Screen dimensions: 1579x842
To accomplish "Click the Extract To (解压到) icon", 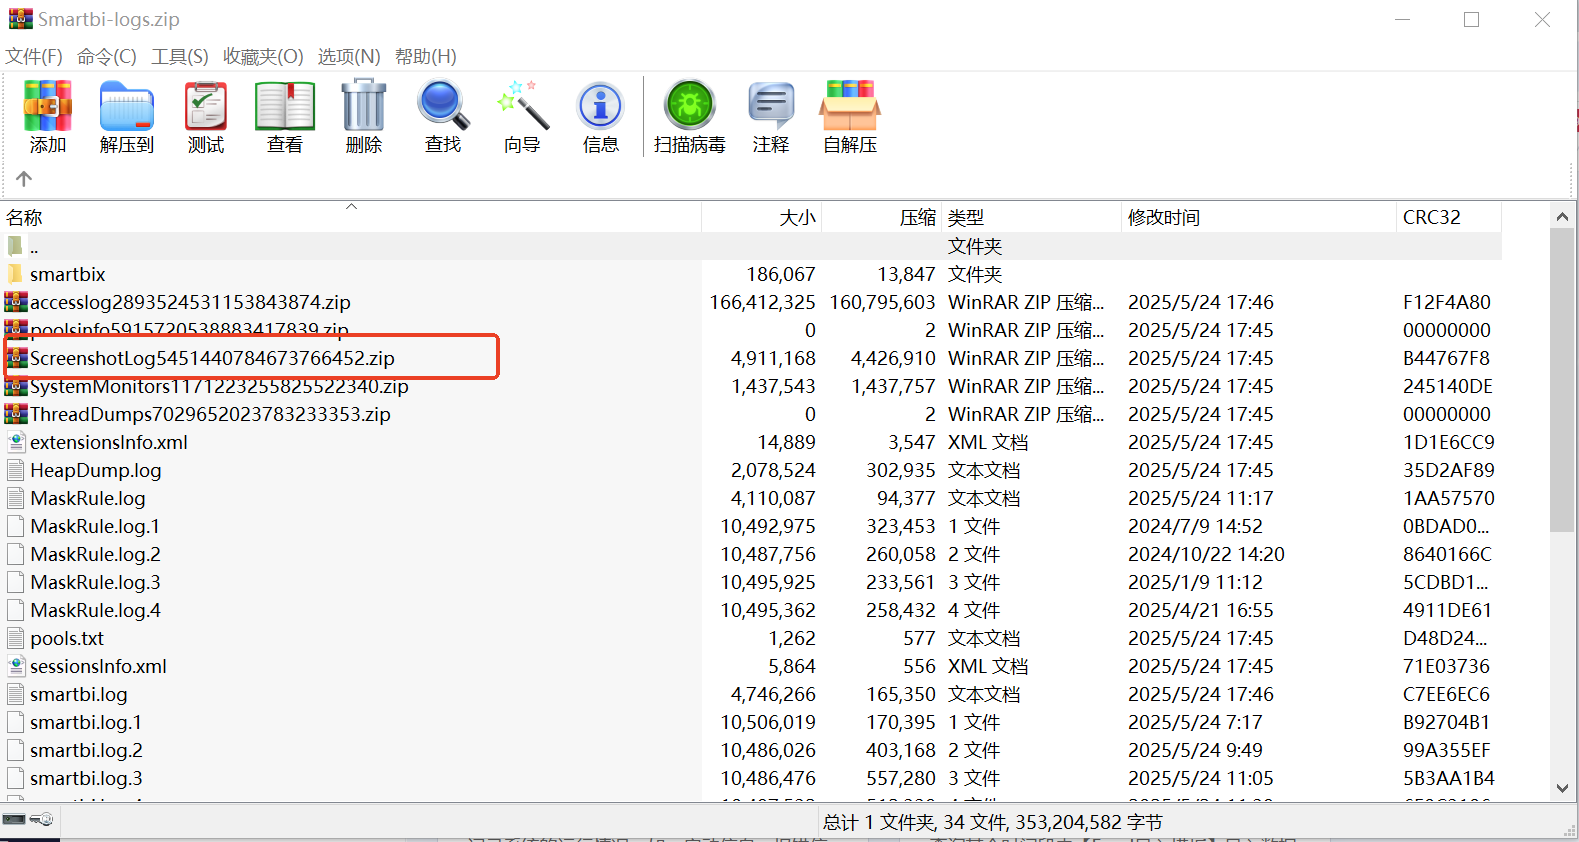I will [x=127, y=106].
